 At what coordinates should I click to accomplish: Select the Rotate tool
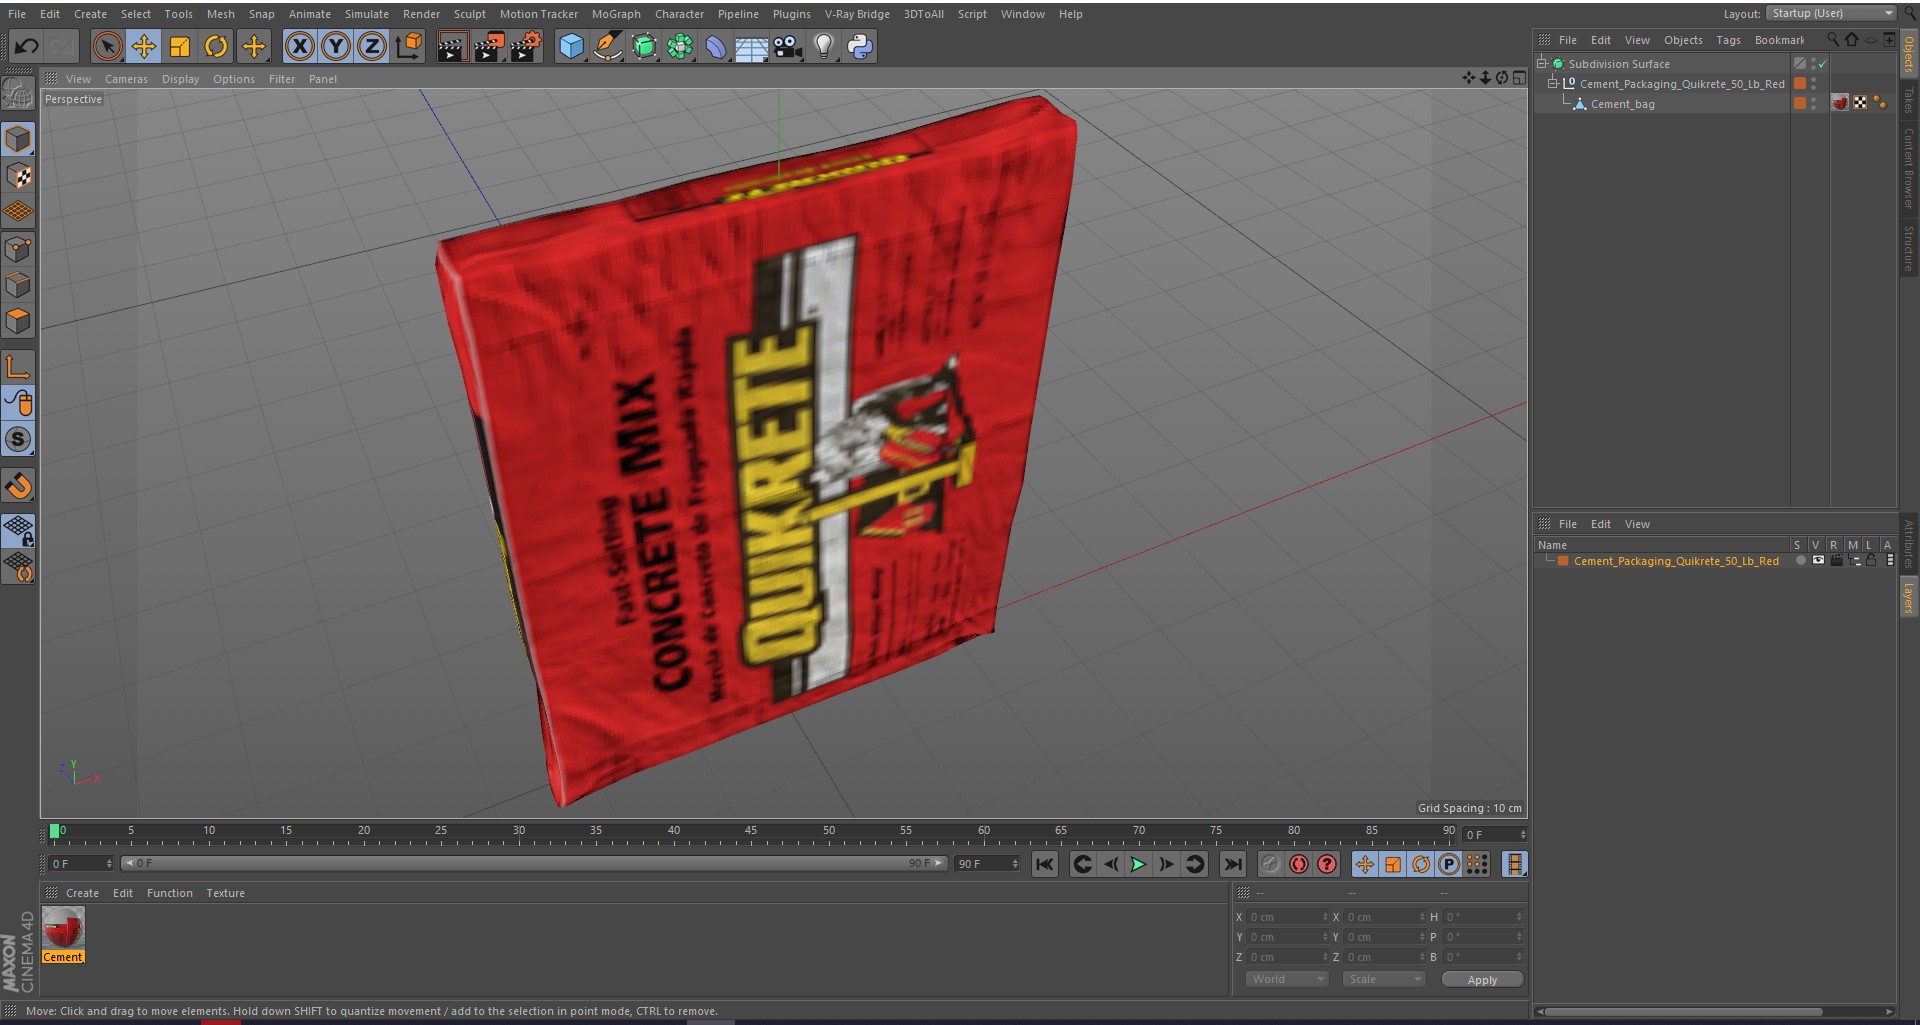click(216, 46)
